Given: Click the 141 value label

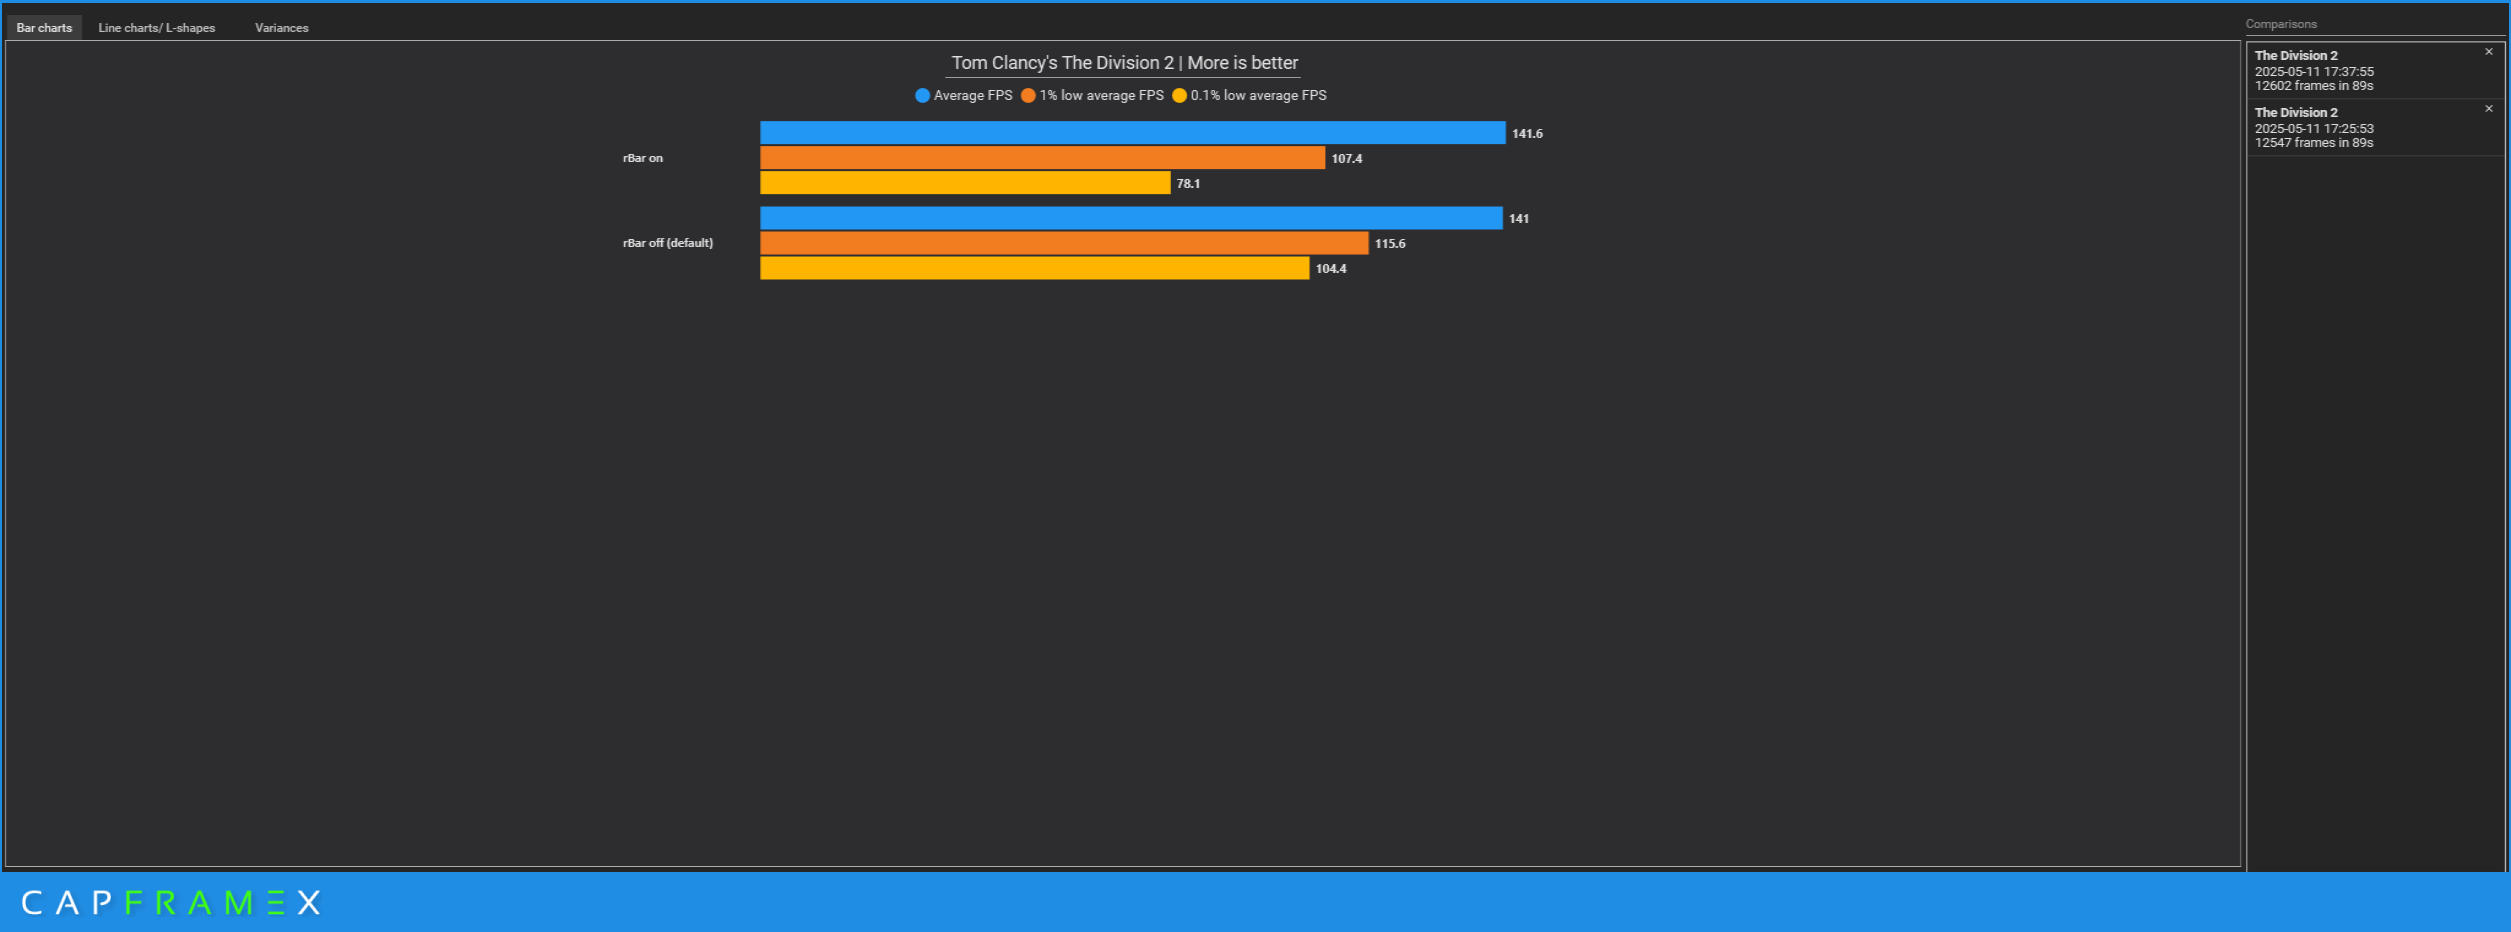Looking at the screenshot, I should click(x=1519, y=219).
